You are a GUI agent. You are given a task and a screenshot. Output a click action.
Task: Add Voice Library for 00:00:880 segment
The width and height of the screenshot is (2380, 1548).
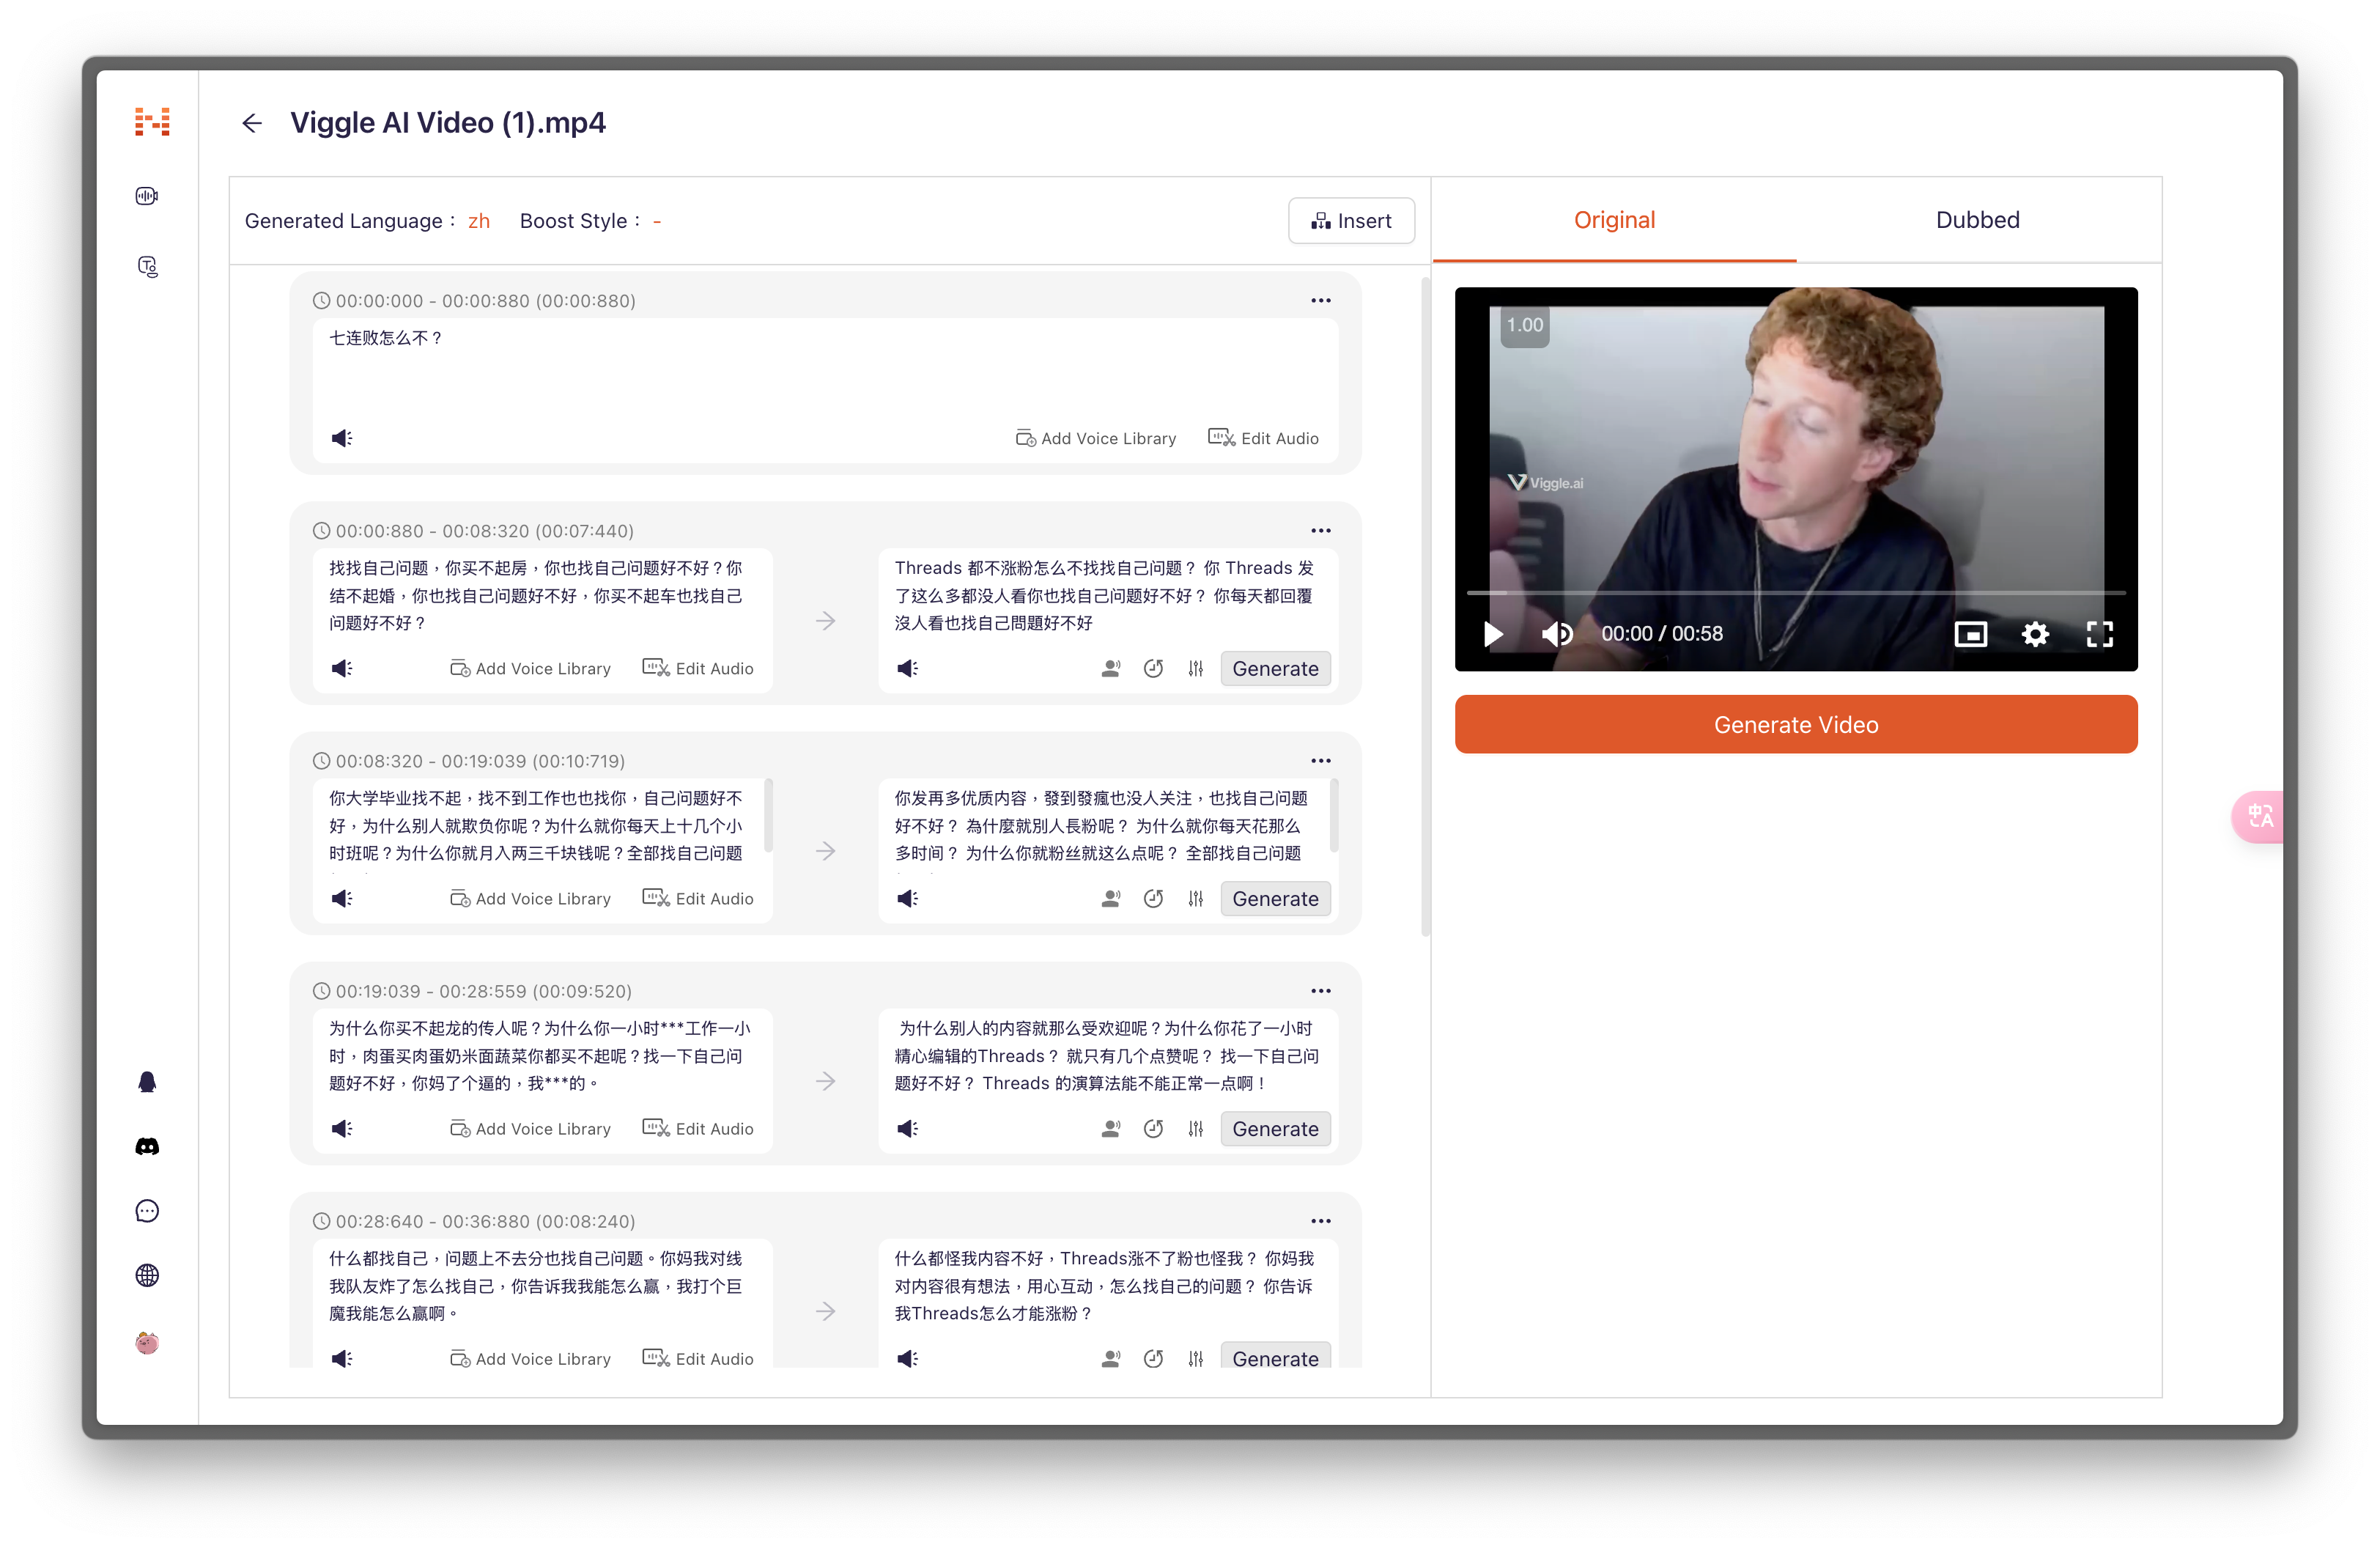click(530, 668)
